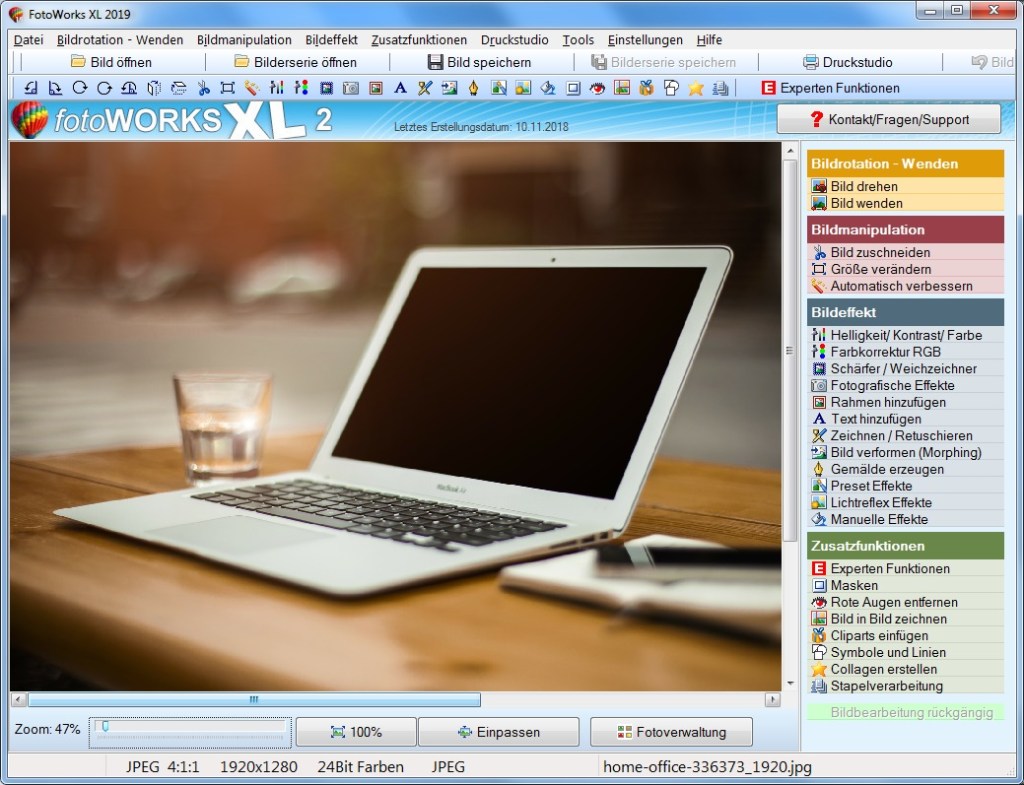Click the paint bucket manual effects toolbar icon

click(547, 88)
